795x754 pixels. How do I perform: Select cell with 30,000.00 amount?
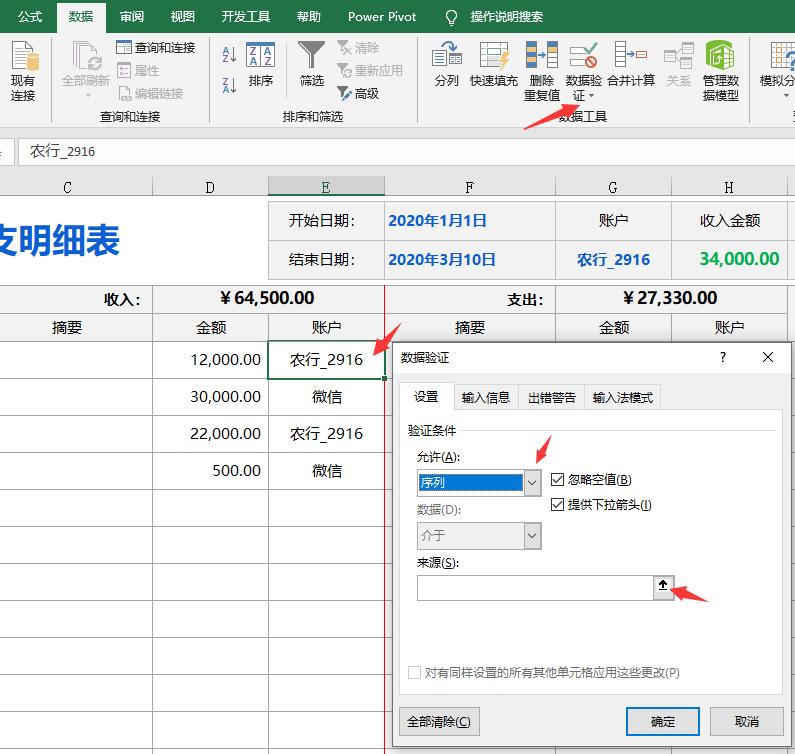click(x=210, y=397)
